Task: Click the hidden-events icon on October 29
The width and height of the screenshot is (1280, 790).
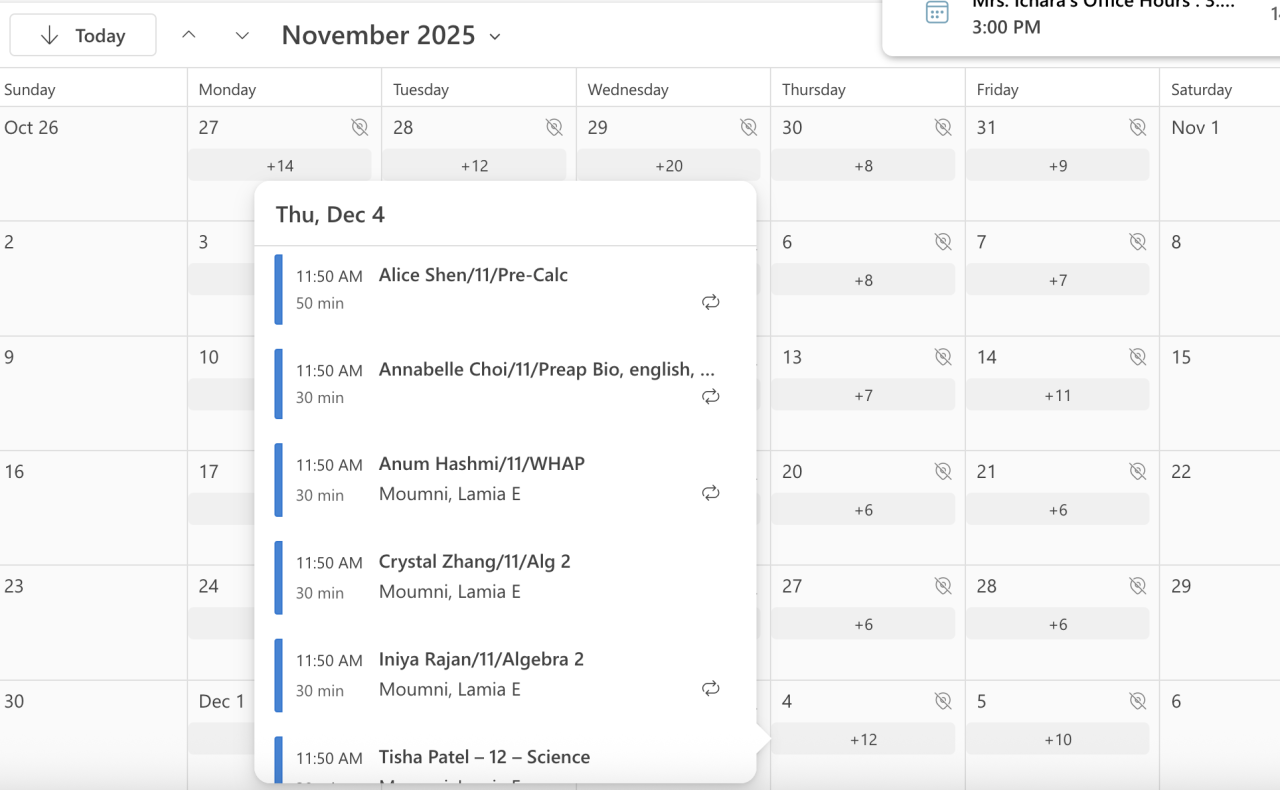Action: (x=748, y=127)
